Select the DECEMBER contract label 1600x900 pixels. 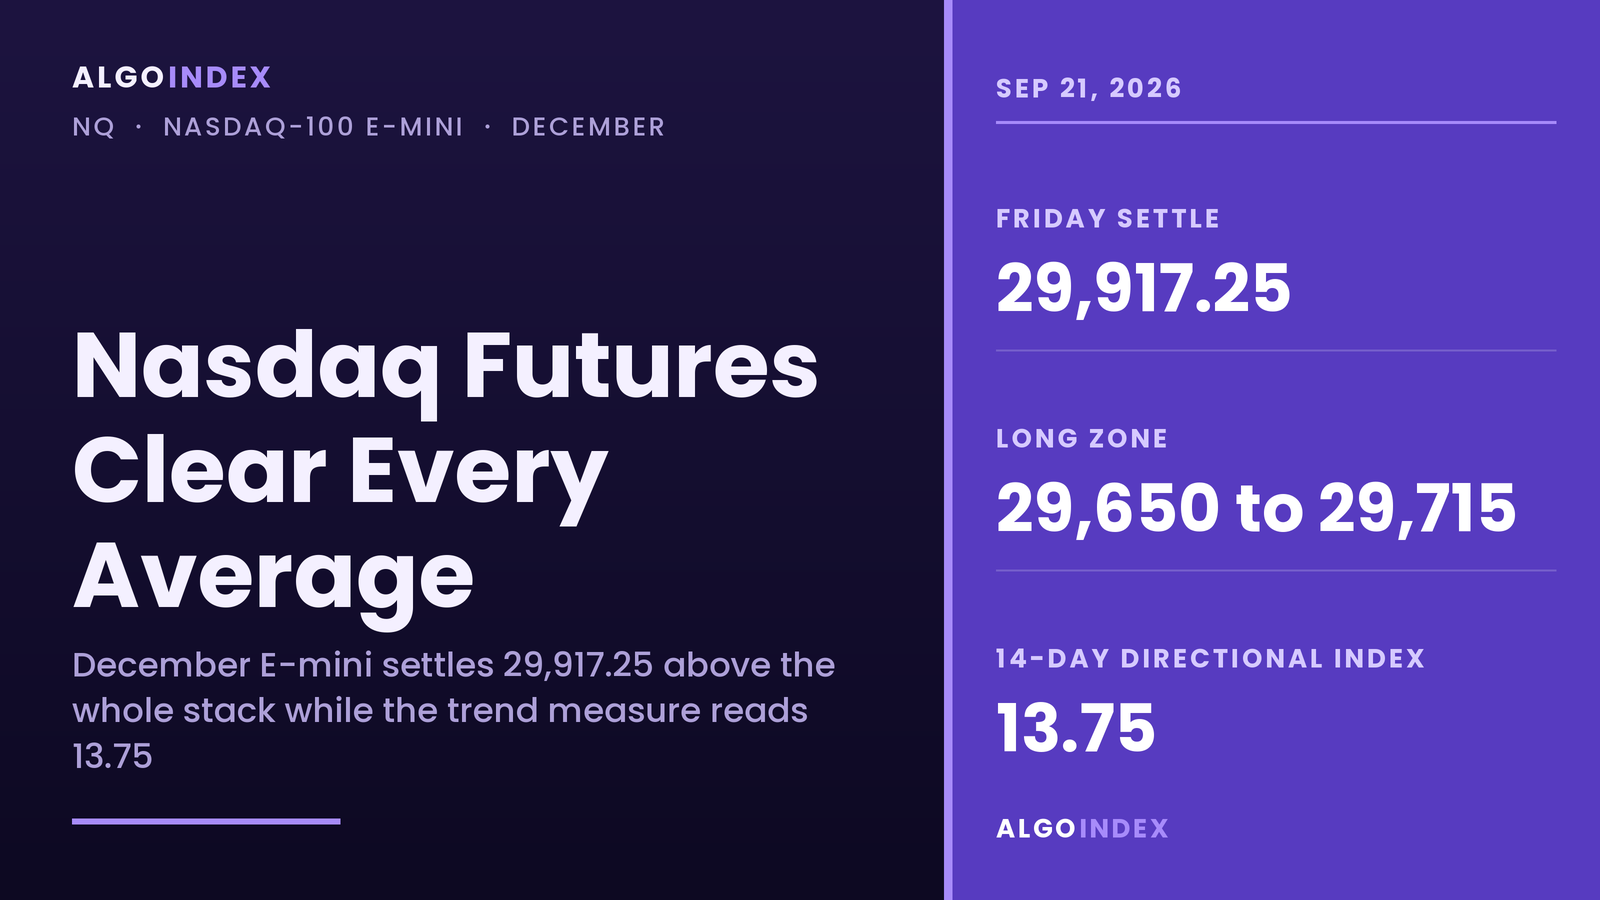(588, 127)
